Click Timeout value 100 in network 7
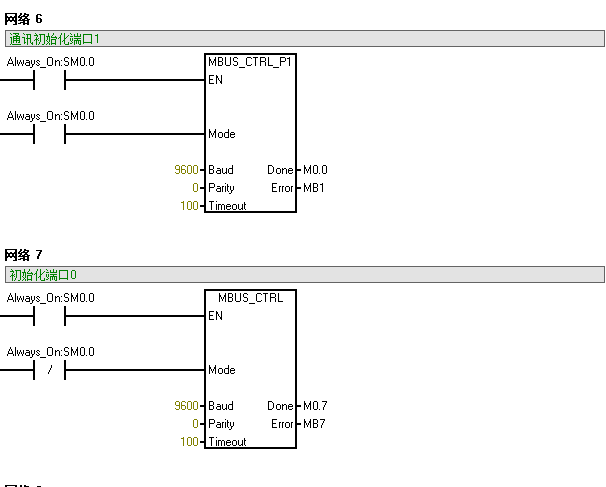606x487 pixels. [189, 441]
